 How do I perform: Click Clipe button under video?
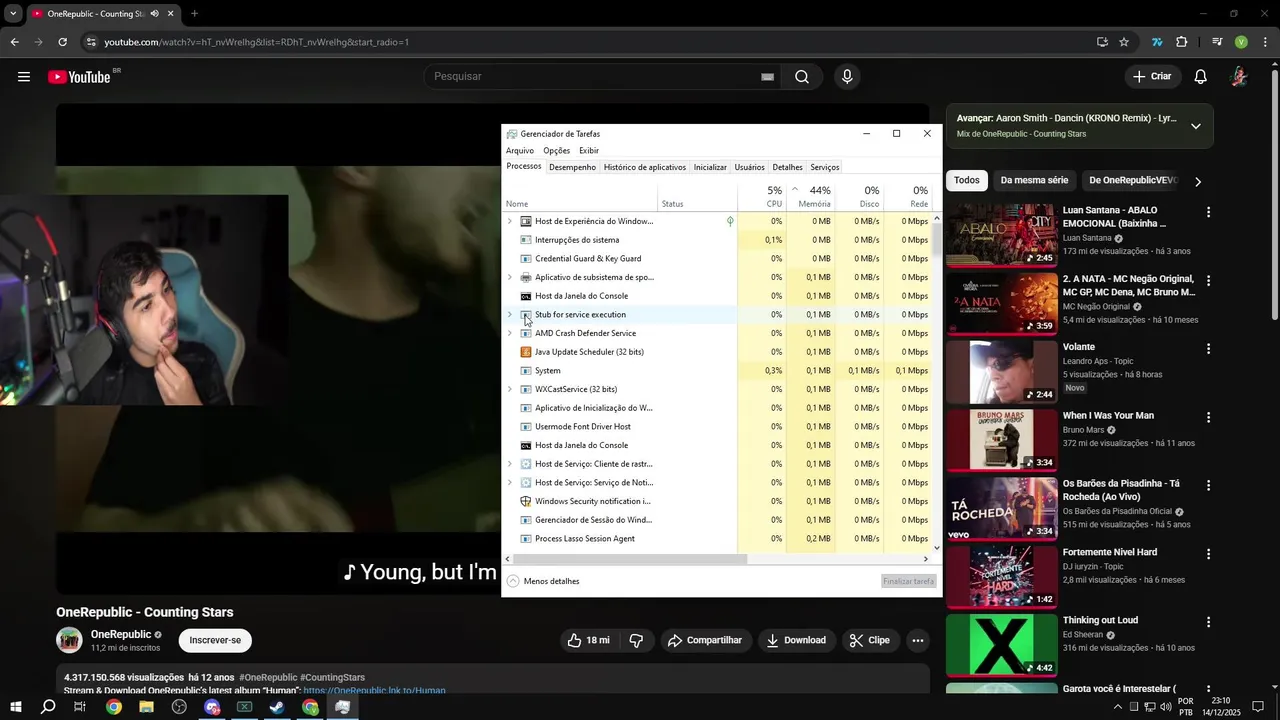click(869, 640)
